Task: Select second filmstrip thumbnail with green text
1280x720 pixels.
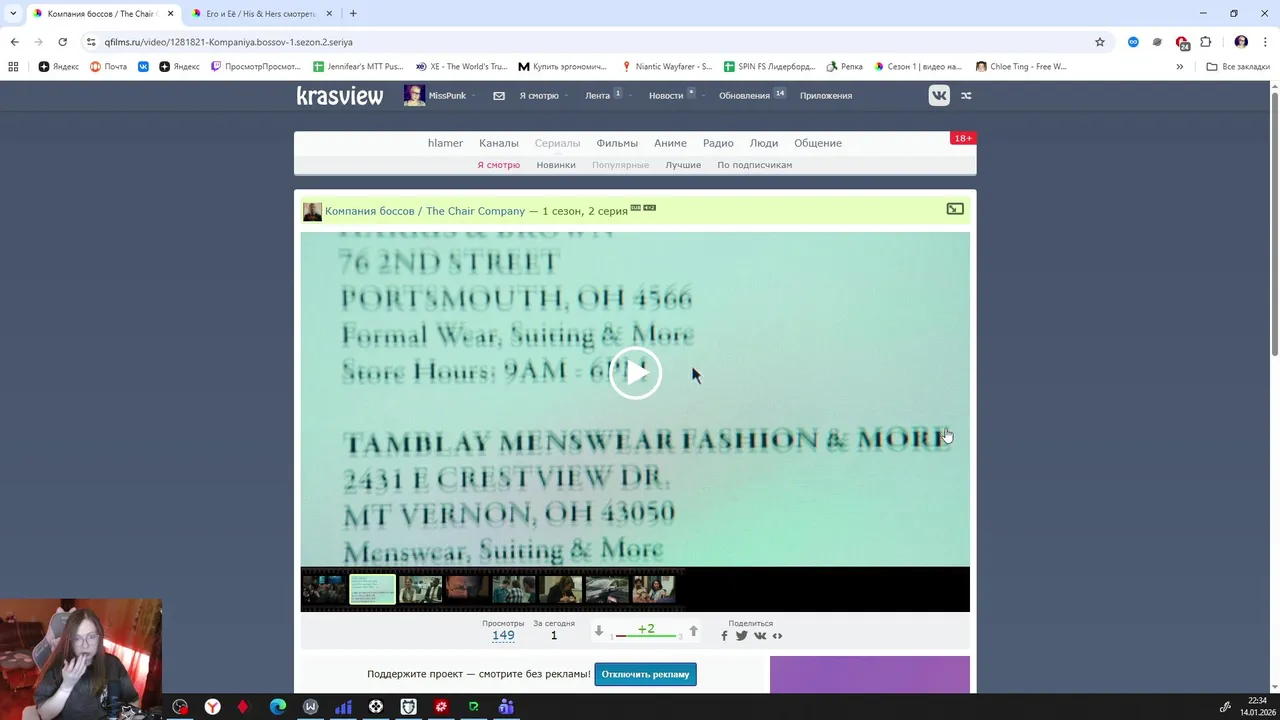Action: click(372, 589)
